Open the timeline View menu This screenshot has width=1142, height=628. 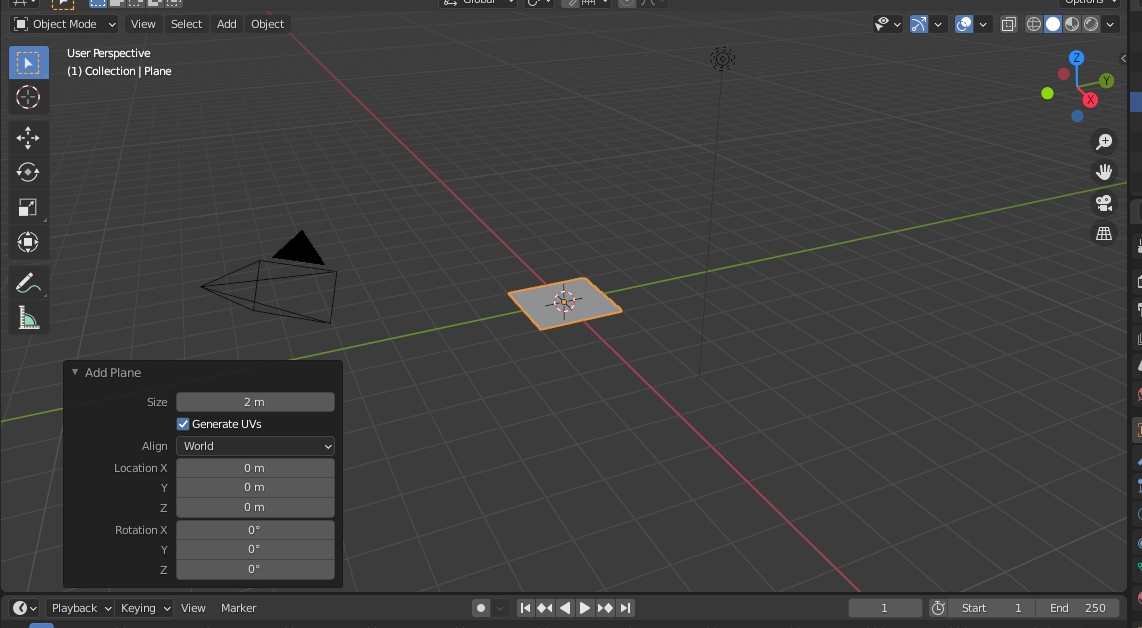click(x=193, y=608)
